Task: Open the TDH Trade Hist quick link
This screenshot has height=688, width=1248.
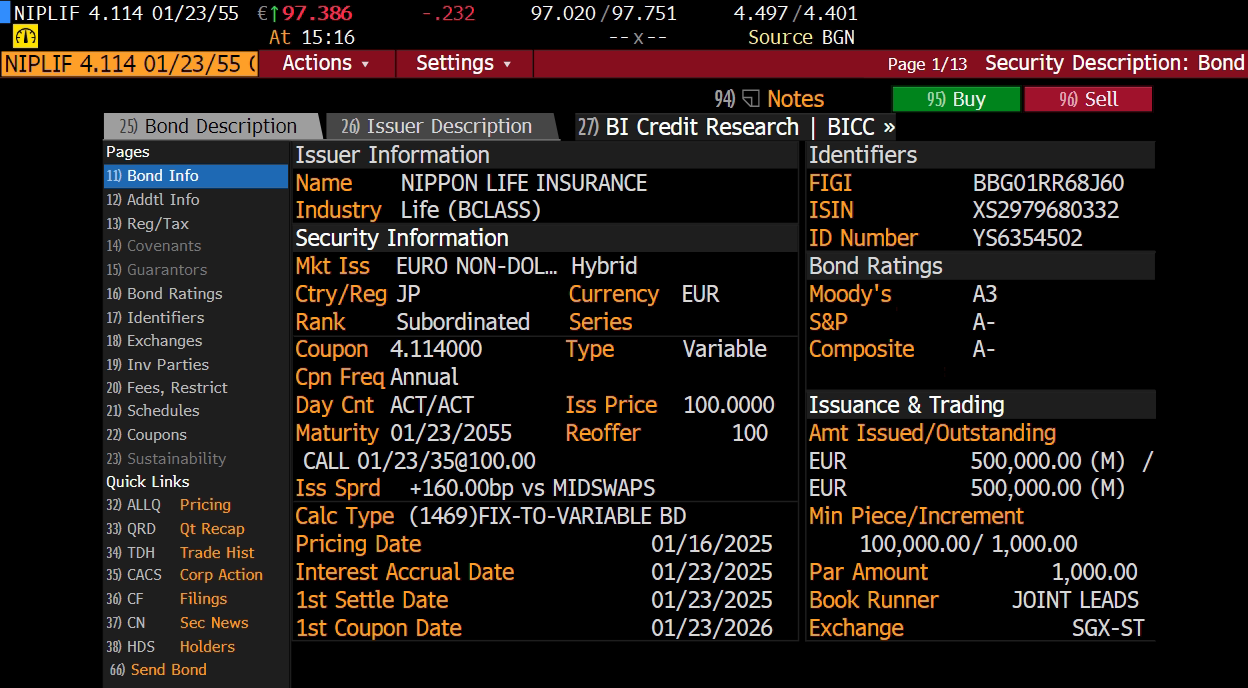Action: 180,552
